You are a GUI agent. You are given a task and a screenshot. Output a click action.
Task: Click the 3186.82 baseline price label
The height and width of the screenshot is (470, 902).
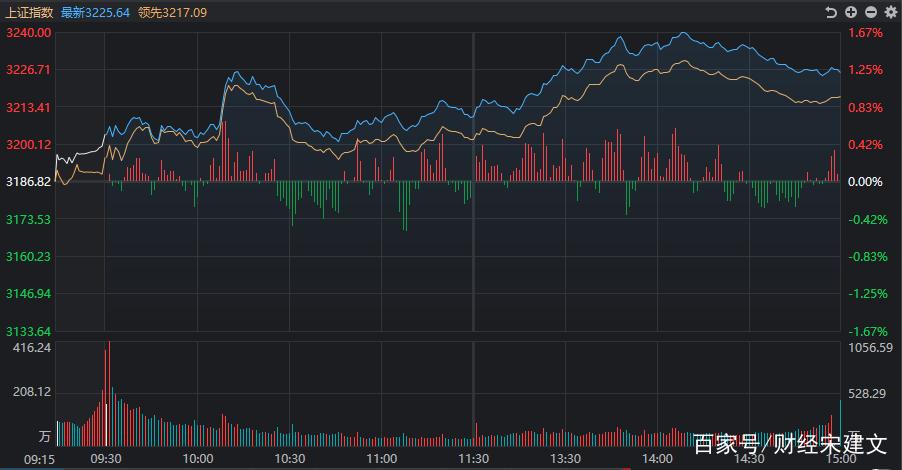pos(27,182)
